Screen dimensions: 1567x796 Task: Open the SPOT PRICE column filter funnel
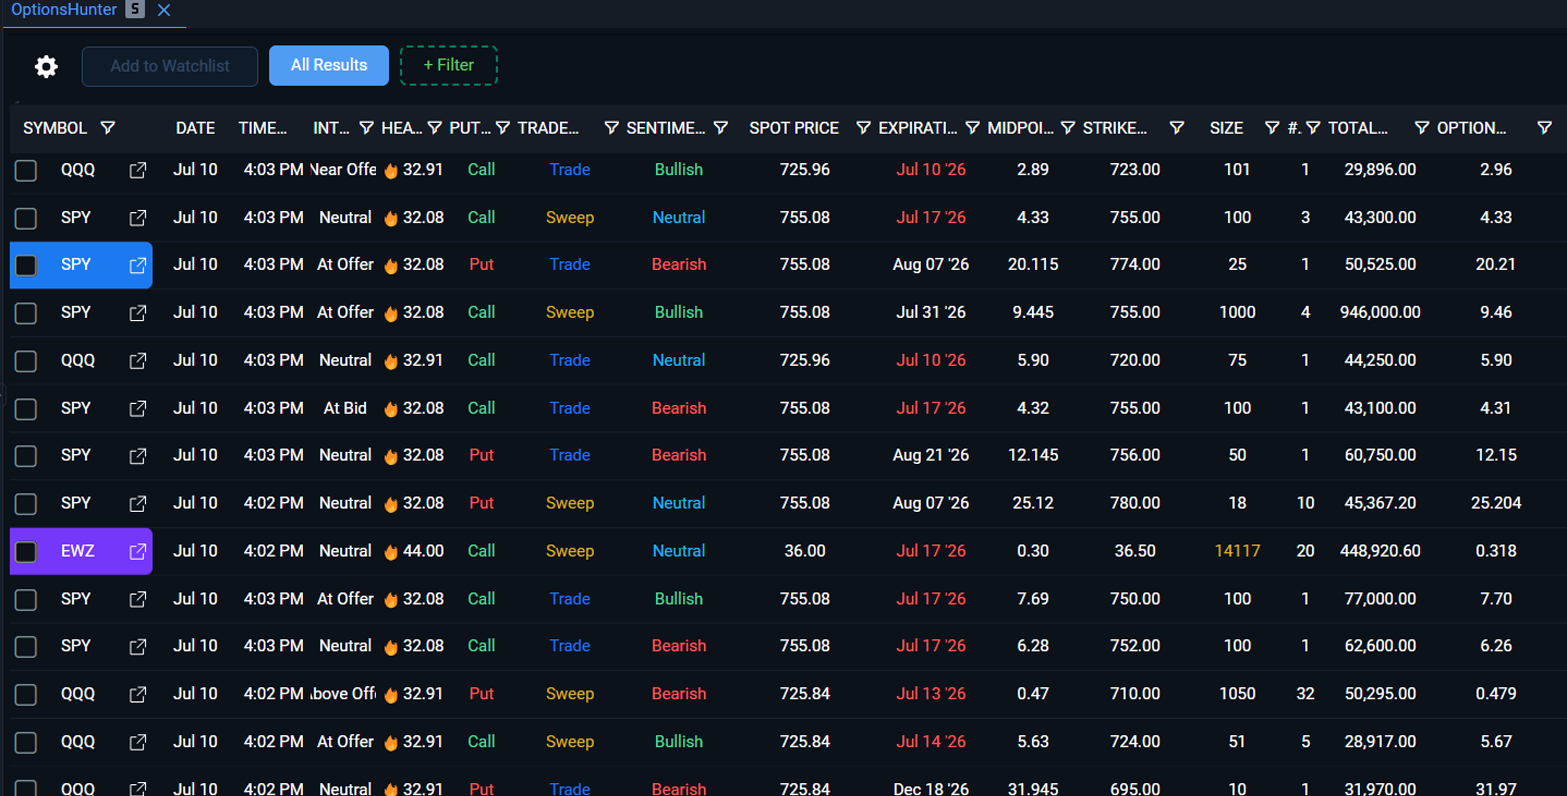click(x=863, y=128)
